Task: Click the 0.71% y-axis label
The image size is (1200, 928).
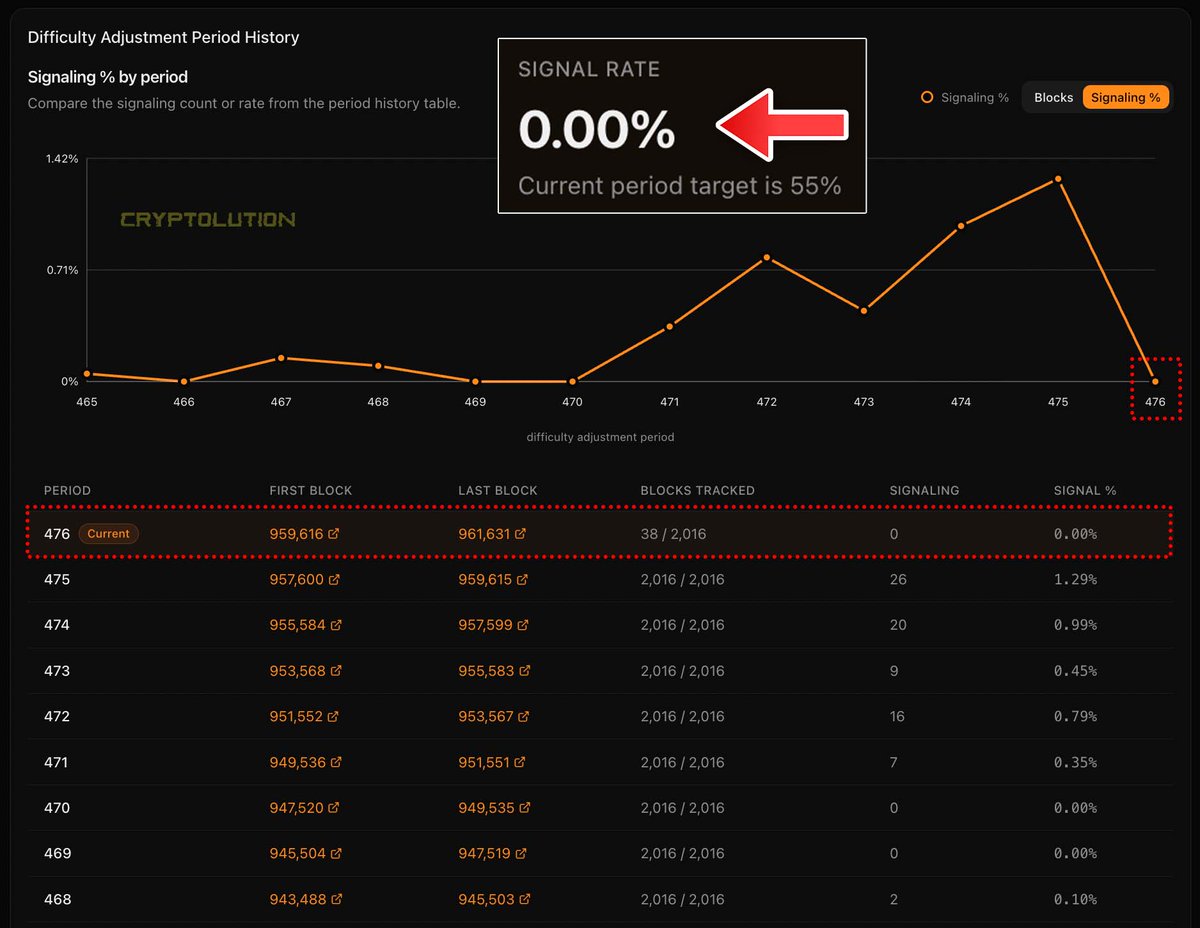Action: 62,270
